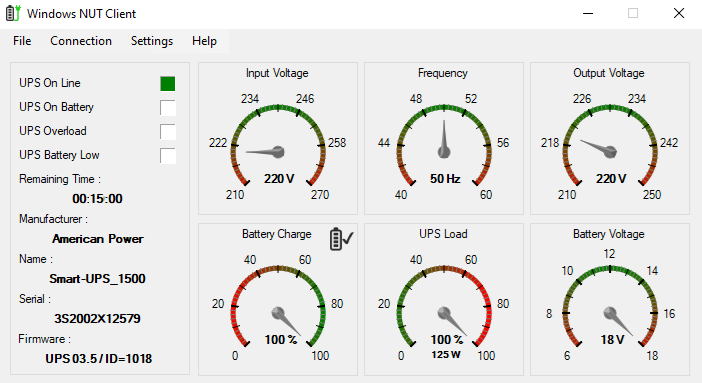
Task: Click the 220 V reading under Input Voltage
Action: [279, 179]
